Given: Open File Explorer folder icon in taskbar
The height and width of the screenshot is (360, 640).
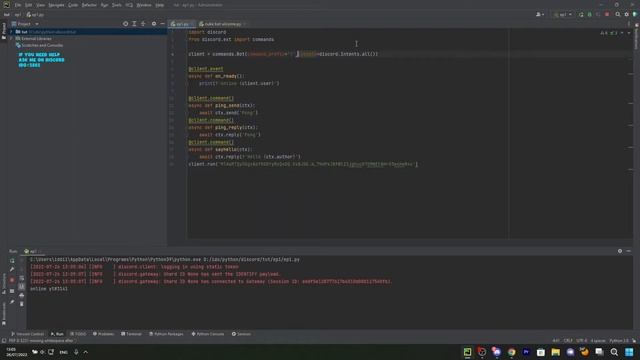Looking at the screenshot, I should point(556,352).
